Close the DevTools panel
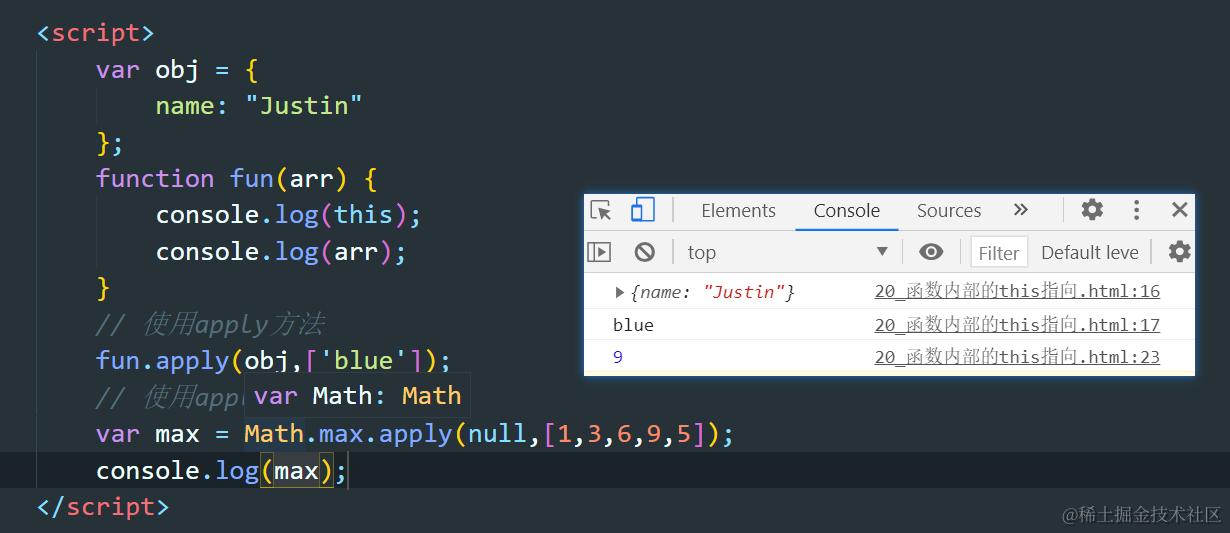Viewport: 1230px width, 533px height. [x=1180, y=210]
